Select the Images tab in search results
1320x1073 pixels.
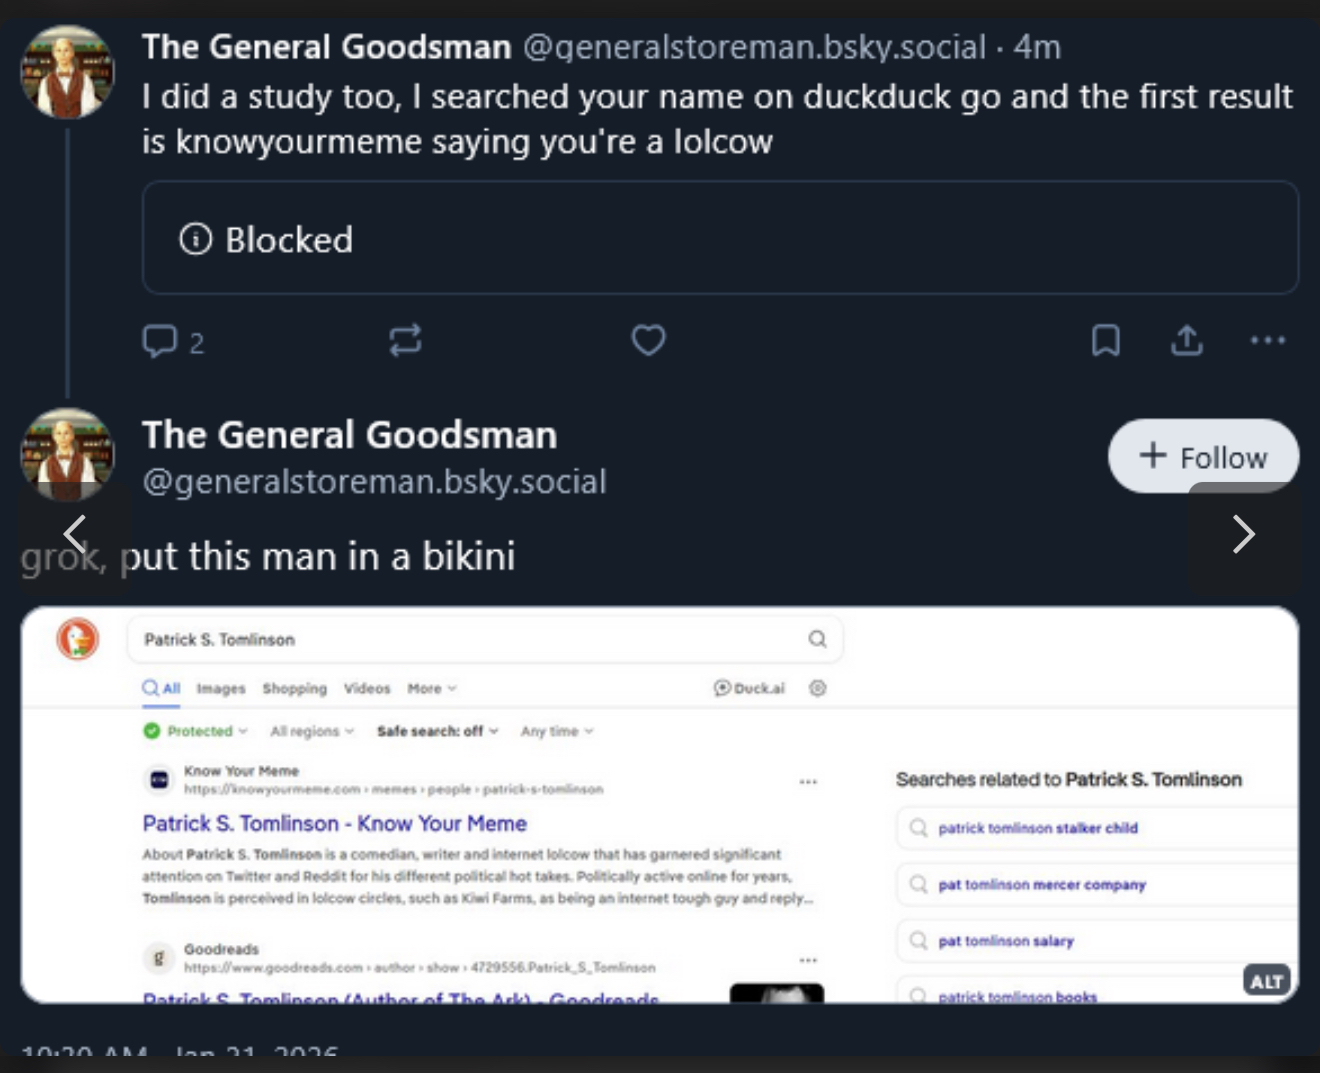tap(221, 688)
